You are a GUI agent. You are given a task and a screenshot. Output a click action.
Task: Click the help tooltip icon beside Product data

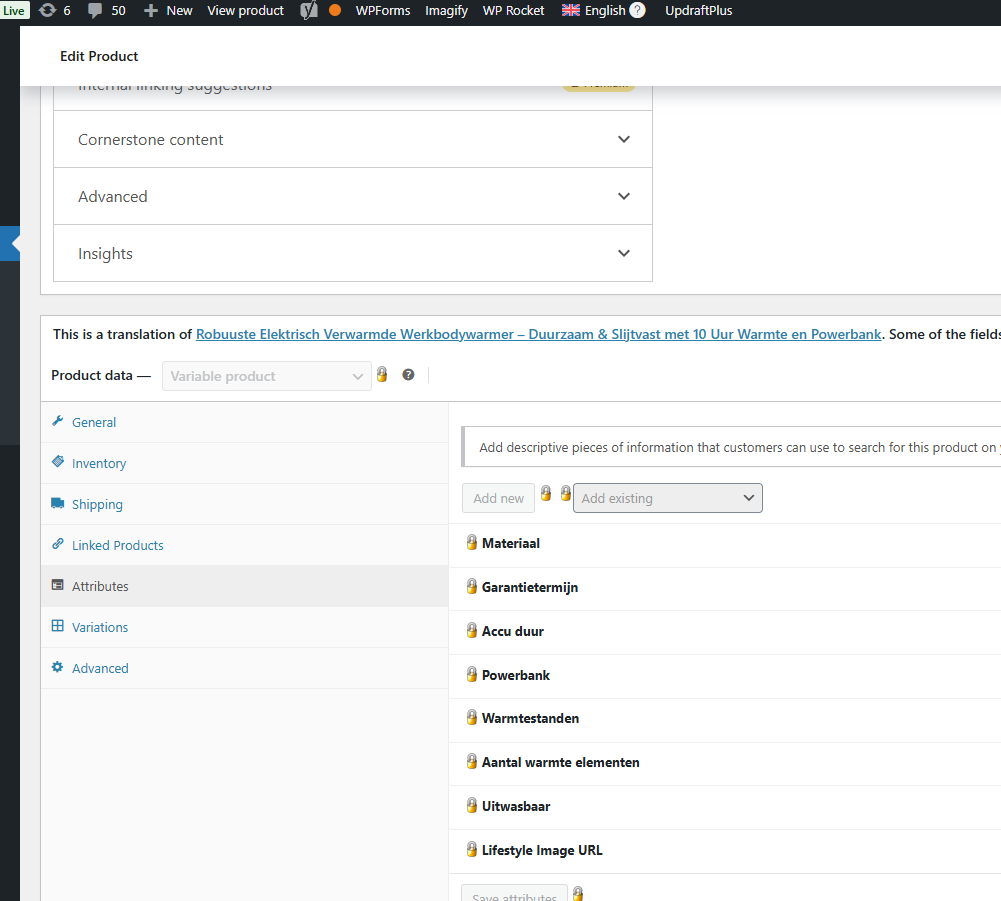(408, 375)
